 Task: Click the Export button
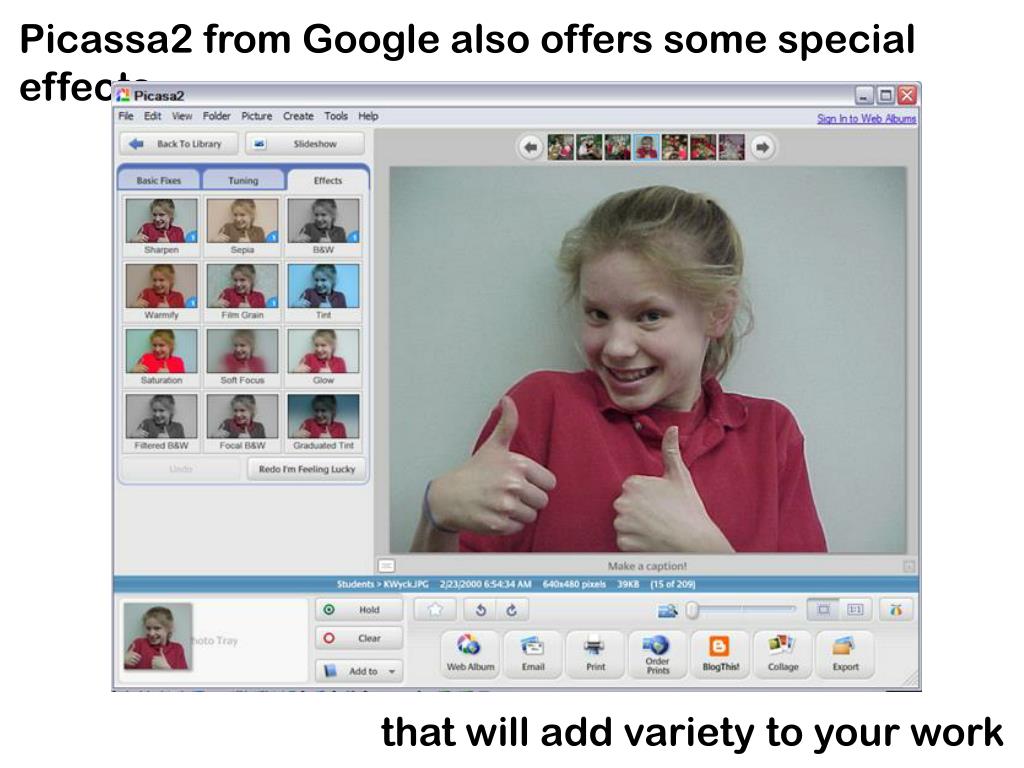click(x=846, y=654)
